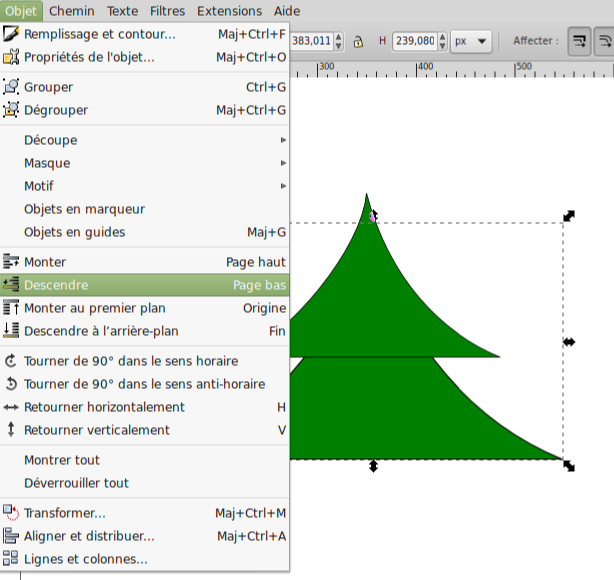Click the top-right corner scale handle
The width and height of the screenshot is (614, 580).
pos(569,216)
